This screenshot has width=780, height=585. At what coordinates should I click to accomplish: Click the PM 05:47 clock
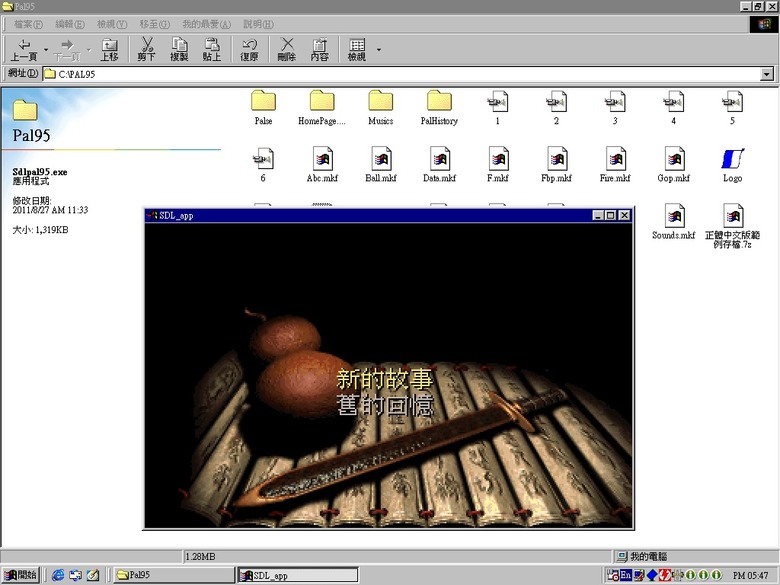pyautogui.click(x=751, y=576)
